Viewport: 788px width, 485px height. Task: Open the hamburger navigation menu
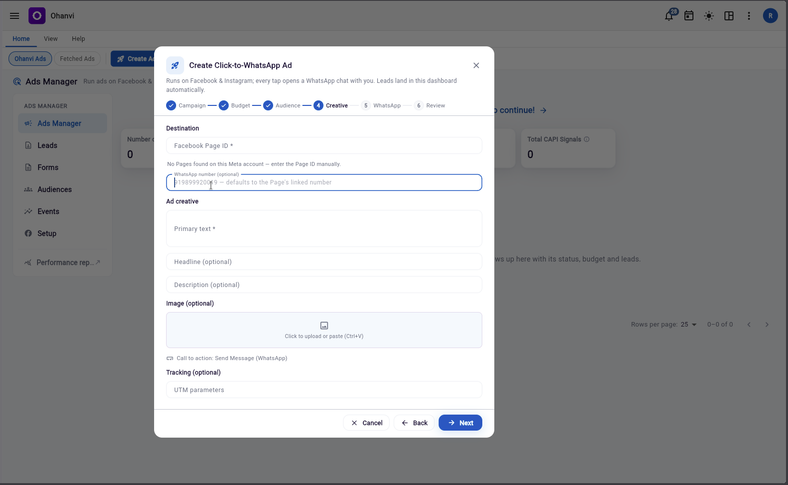point(15,16)
